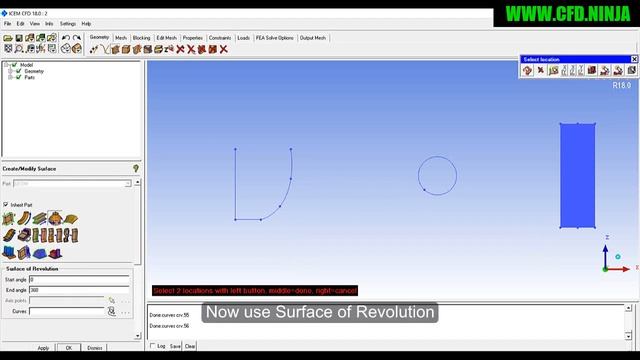
Task: Click the Select Axis Points picker icon
Action: 111,300
